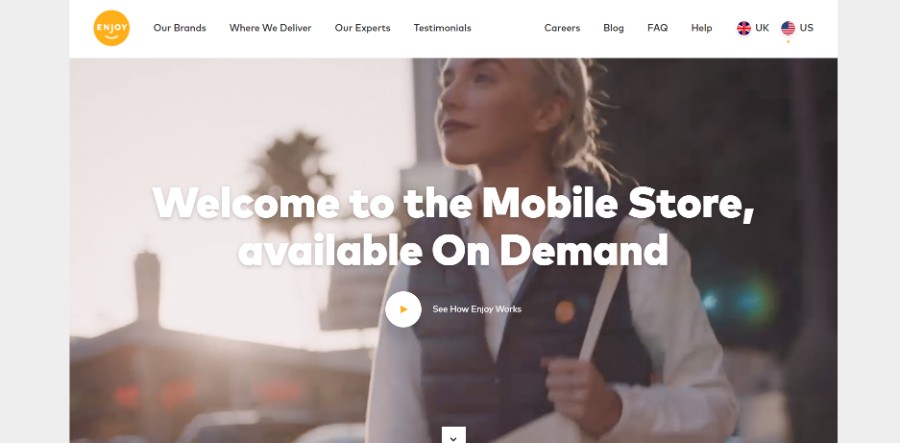900x443 pixels.
Task: Select the UK flag icon
Action: pos(743,28)
